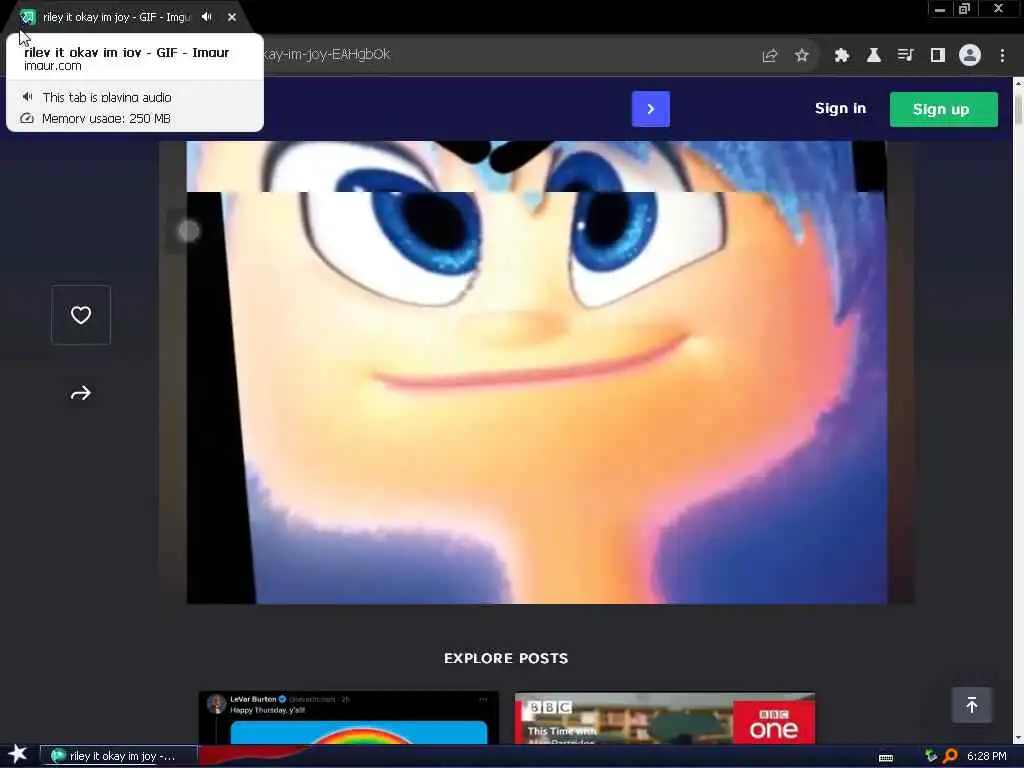The height and width of the screenshot is (768, 1024).
Task: Open Chrome Labs flask icon
Action: coord(873,56)
